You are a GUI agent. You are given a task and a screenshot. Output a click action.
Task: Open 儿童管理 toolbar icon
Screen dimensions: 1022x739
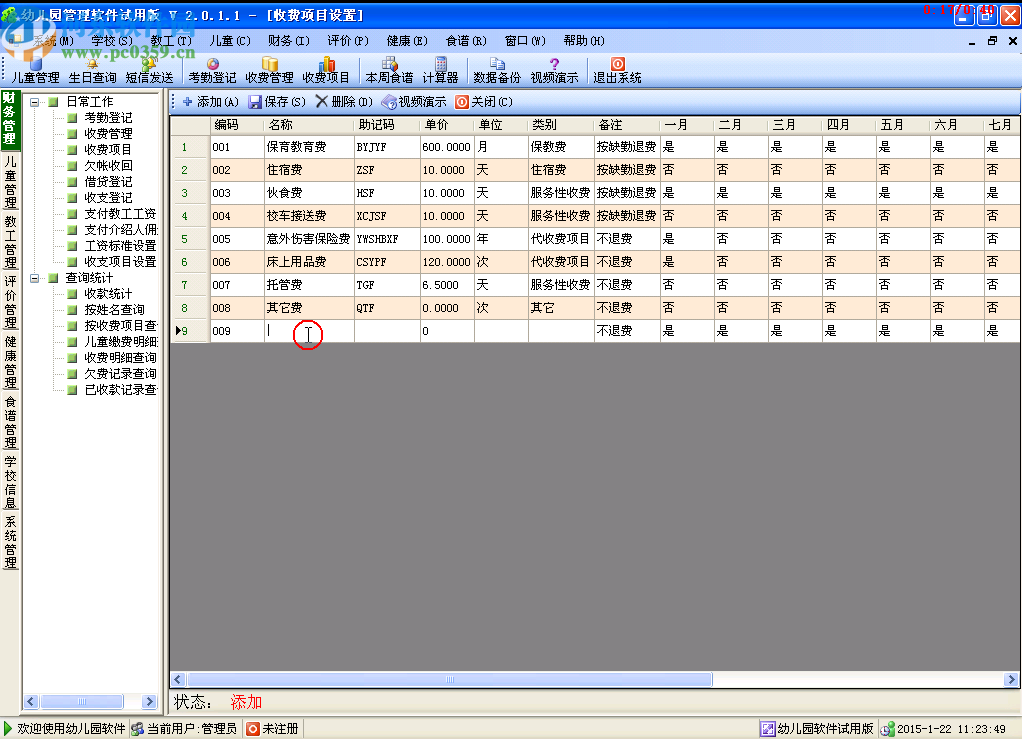point(35,70)
